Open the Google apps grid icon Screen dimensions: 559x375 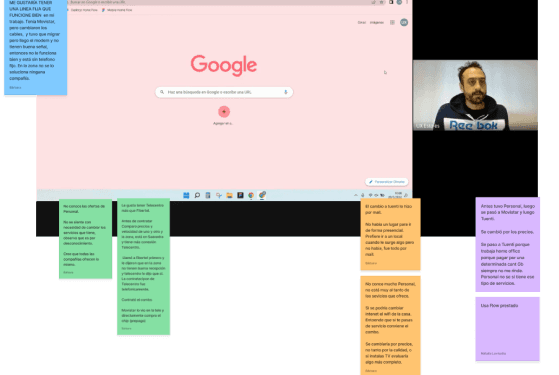[392, 22]
